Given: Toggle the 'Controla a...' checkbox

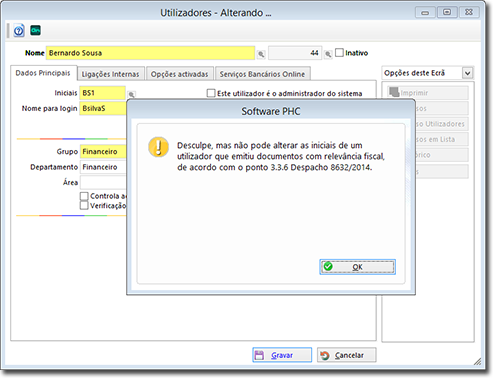Looking at the screenshot, I should [84, 196].
